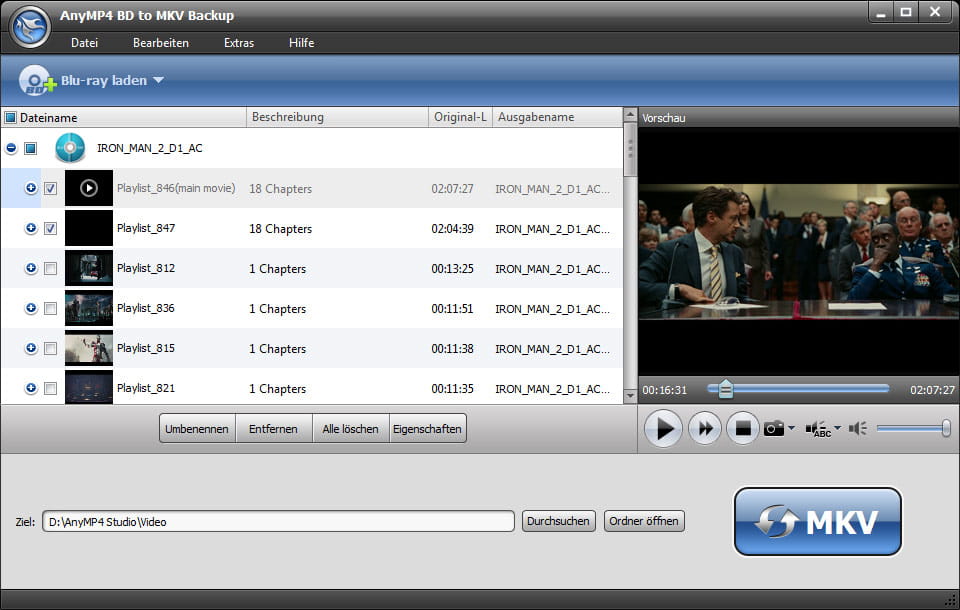Mute sound with the speaker icon
Image resolution: width=960 pixels, height=610 pixels.
coord(858,428)
